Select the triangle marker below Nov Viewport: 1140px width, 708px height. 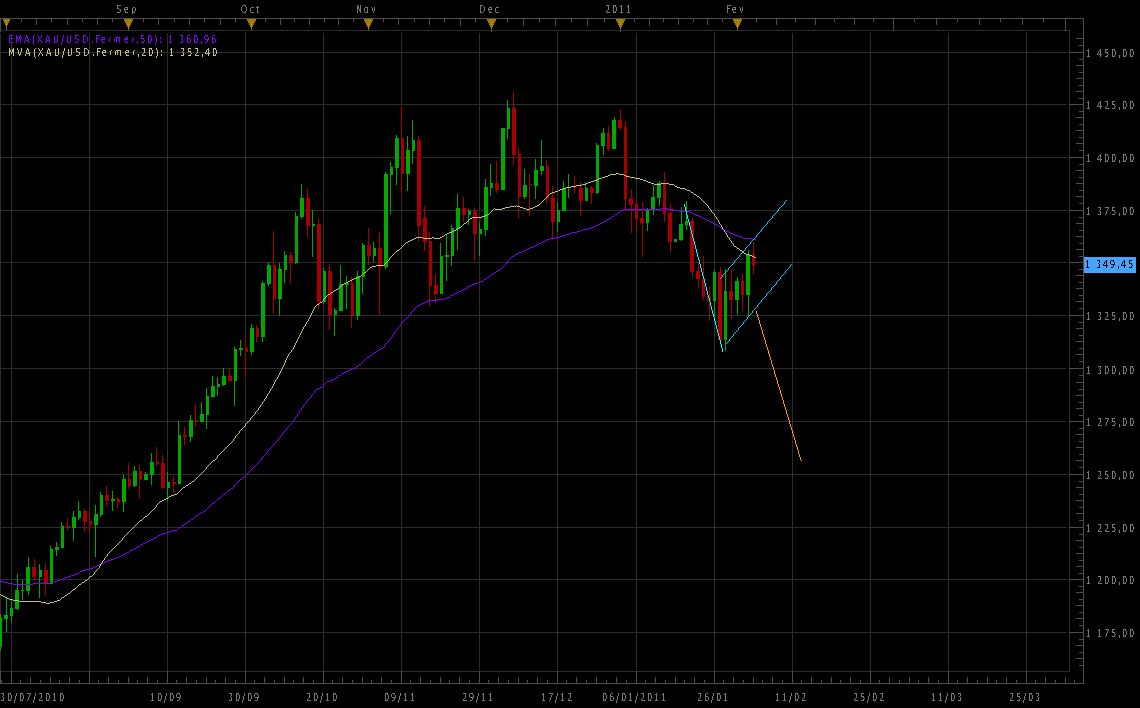tap(368, 25)
